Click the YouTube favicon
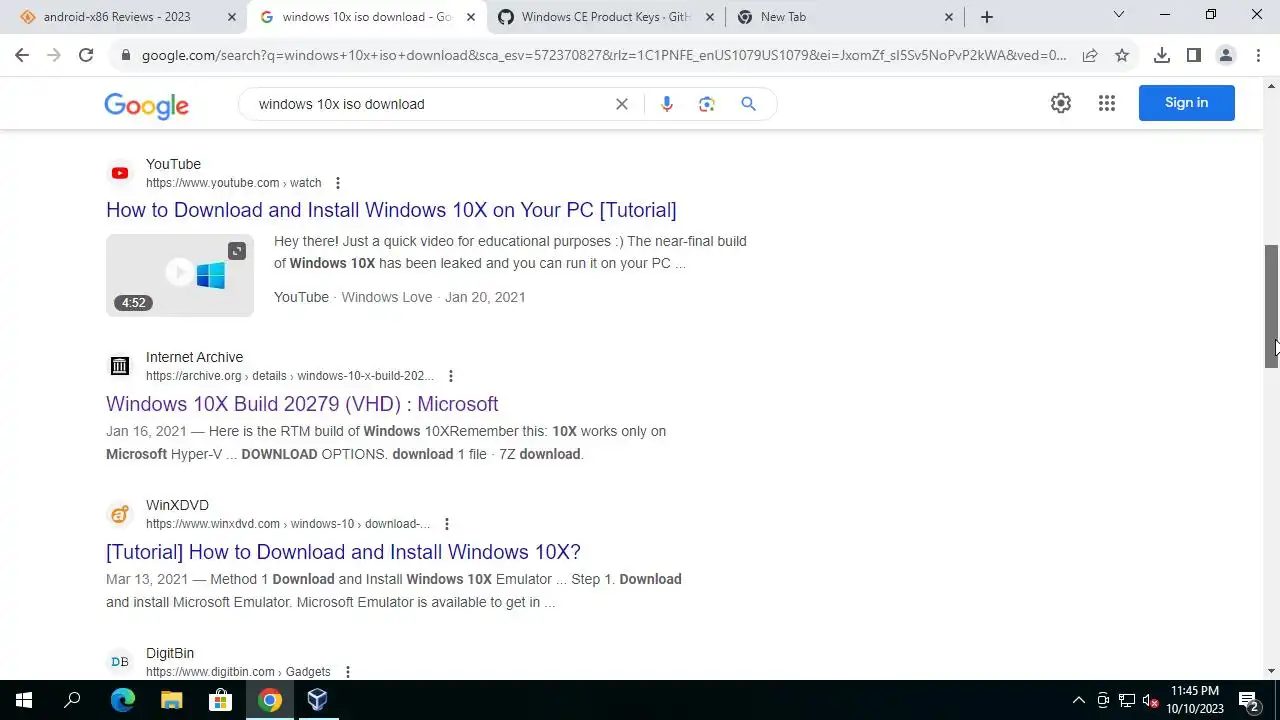The width and height of the screenshot is (1280, 720). pos(120,173)
